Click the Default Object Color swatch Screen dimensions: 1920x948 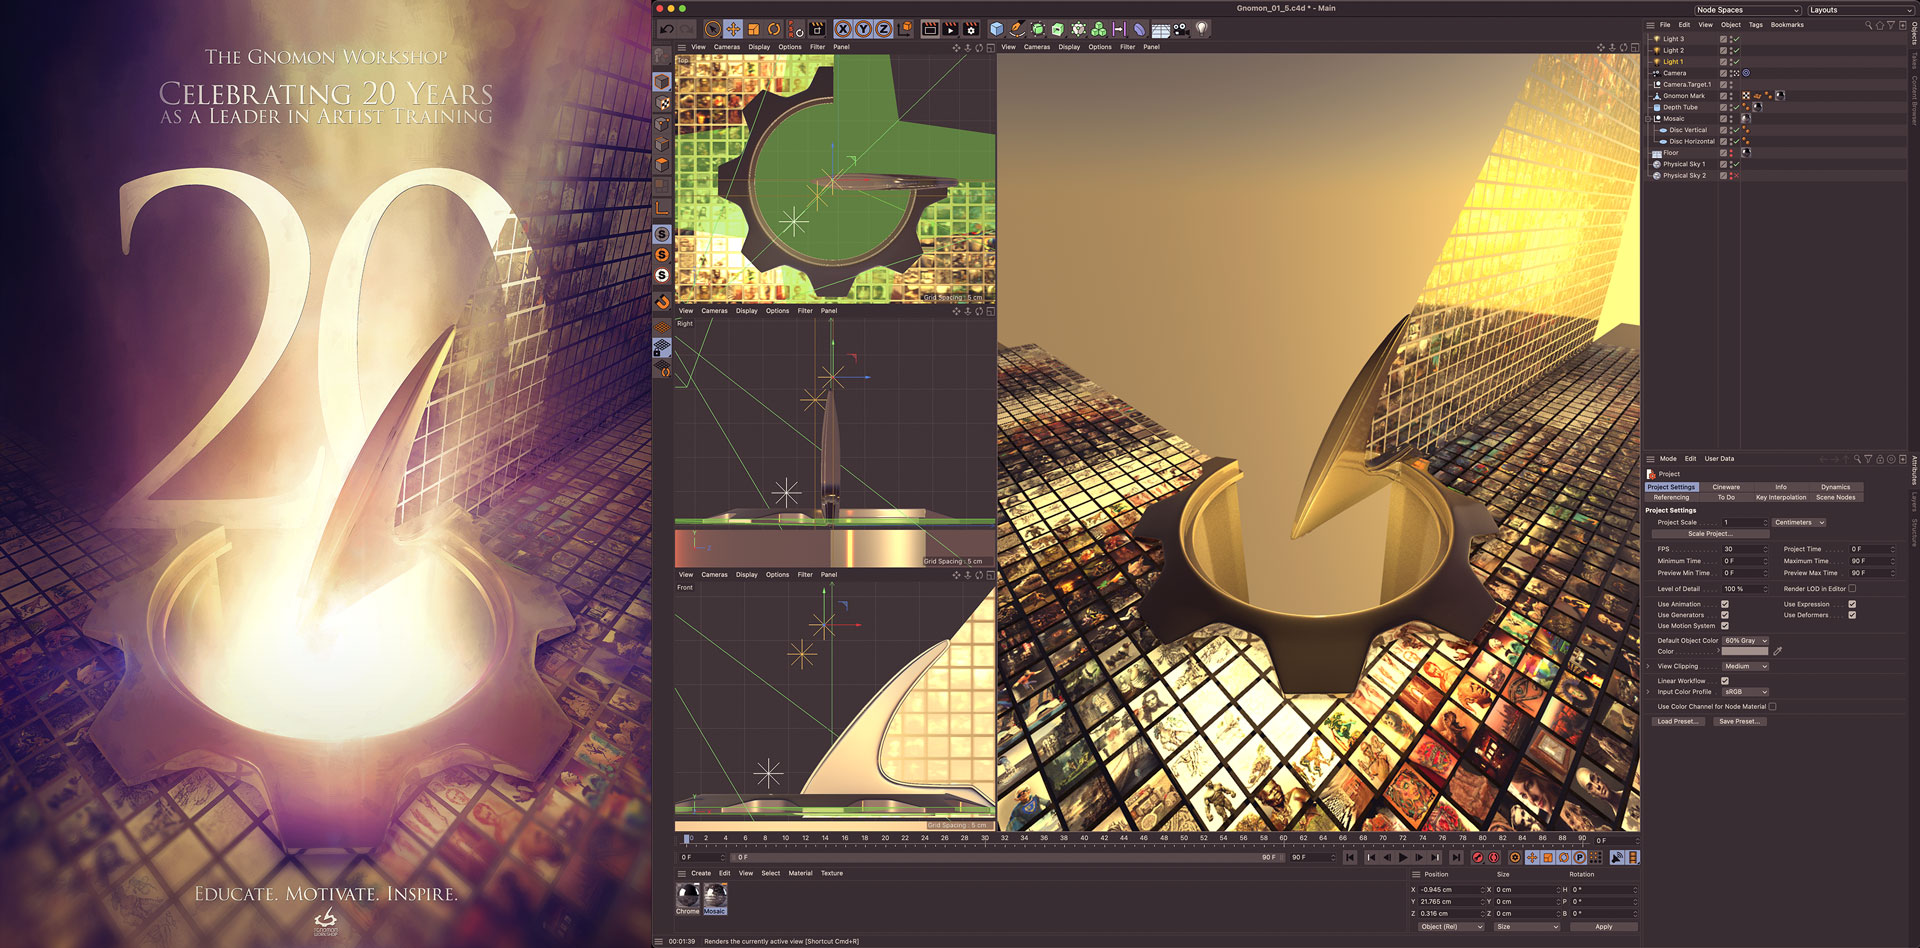(1744, 651)
